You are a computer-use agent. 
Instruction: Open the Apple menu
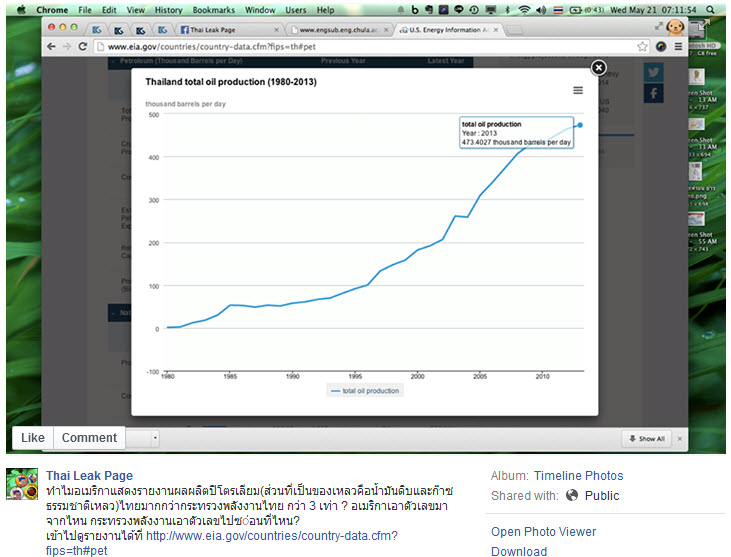click(x=21, y=10)
